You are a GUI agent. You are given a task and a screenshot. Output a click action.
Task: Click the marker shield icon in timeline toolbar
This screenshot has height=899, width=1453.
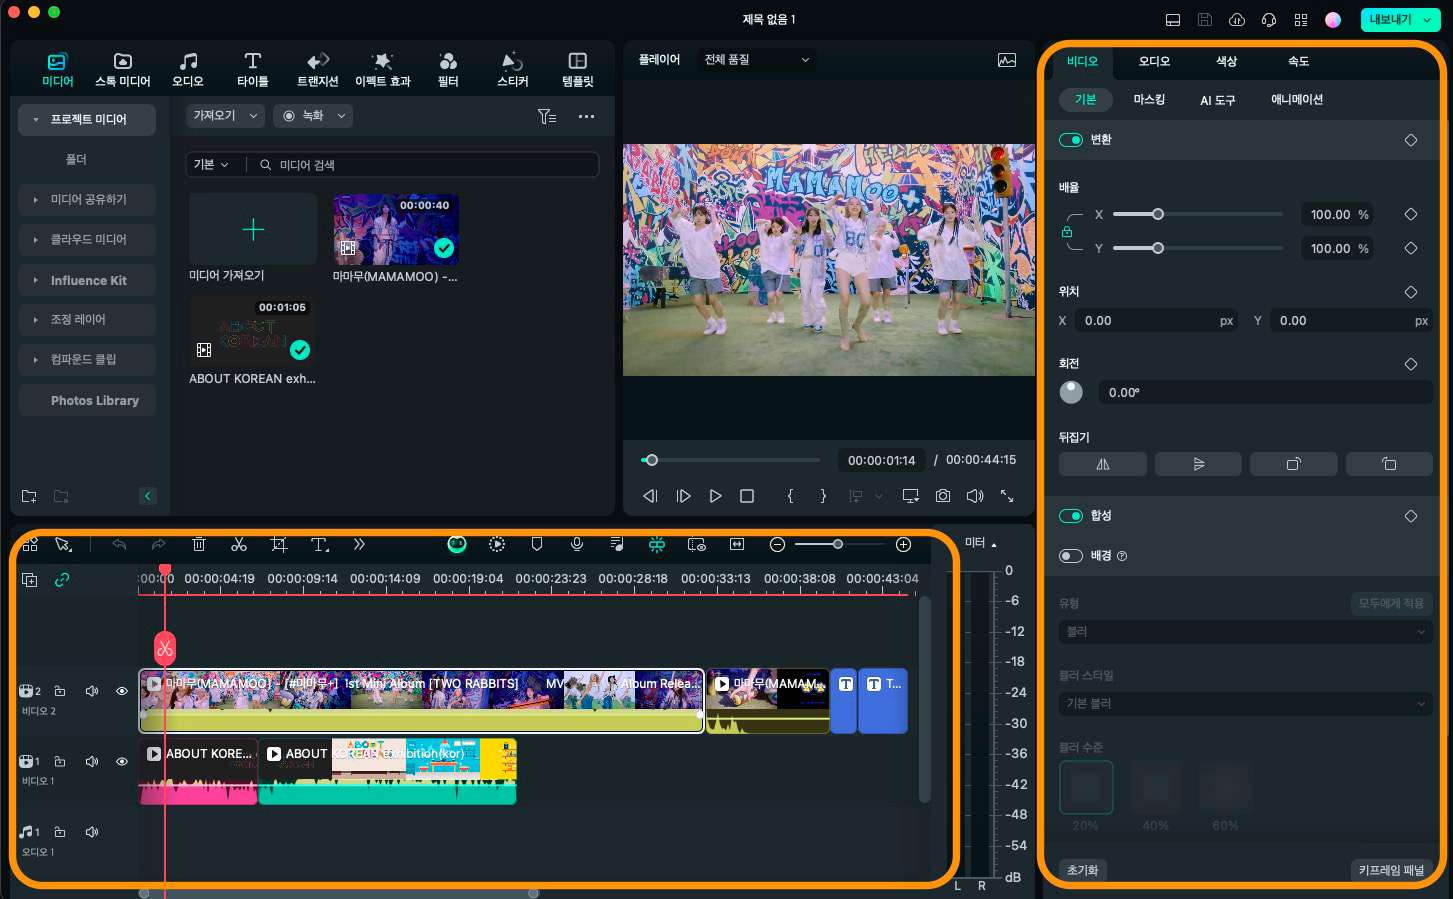537,544
